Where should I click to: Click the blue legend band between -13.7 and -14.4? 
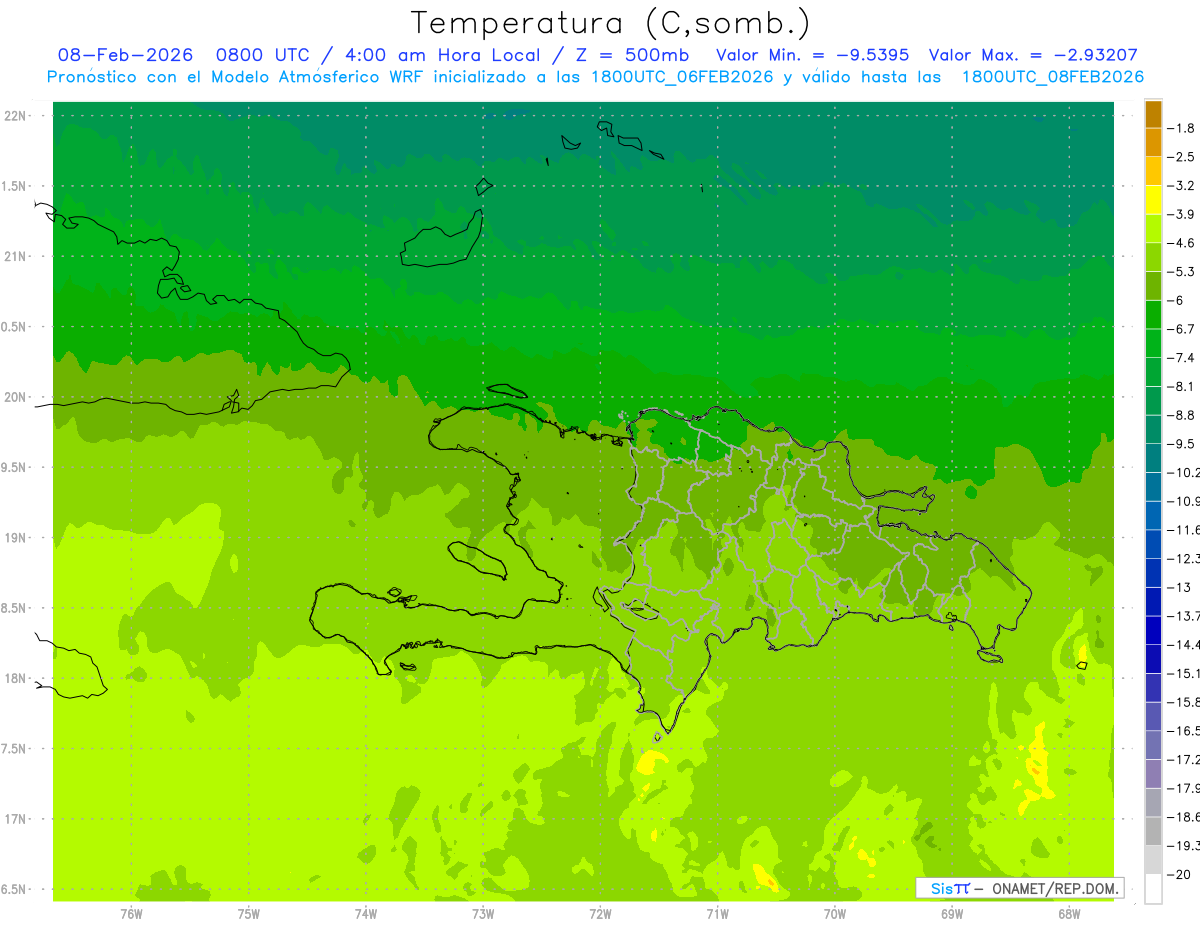point(1153,630)
